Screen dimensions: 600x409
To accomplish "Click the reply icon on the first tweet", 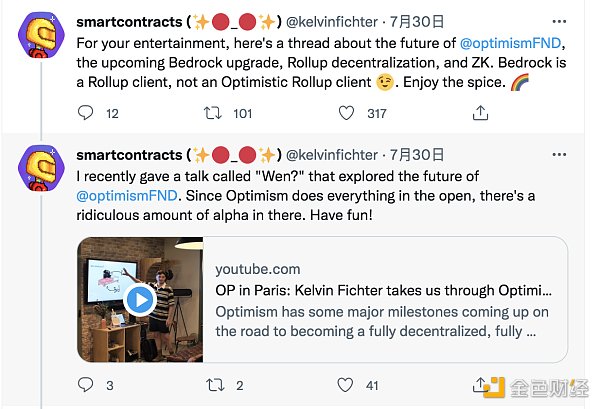I will point(85,114).
